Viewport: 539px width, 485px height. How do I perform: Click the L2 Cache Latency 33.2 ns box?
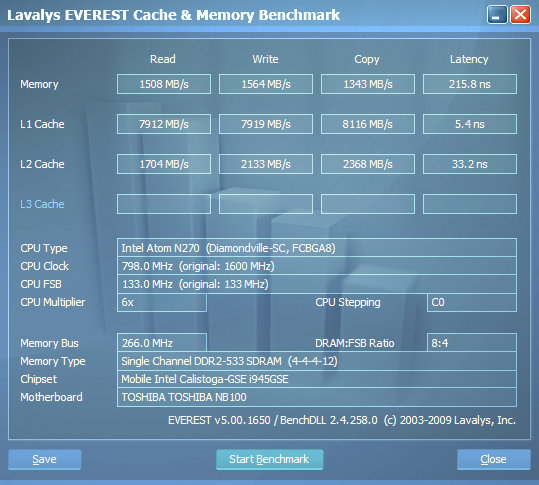click(470, 164)
